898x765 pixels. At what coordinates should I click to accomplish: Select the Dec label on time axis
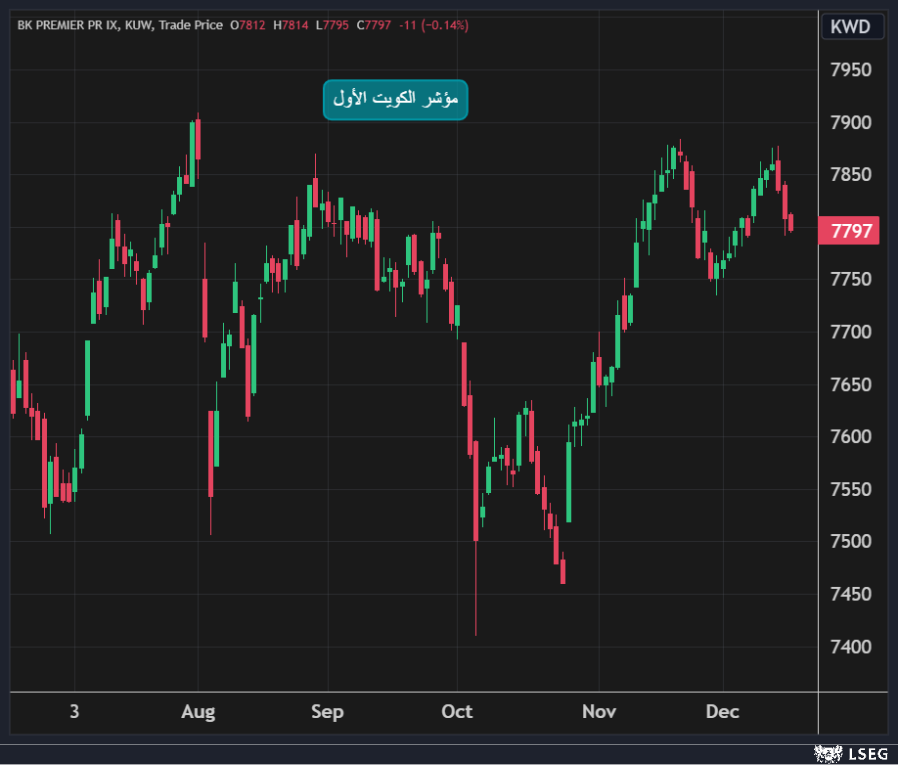coord(722,712)
